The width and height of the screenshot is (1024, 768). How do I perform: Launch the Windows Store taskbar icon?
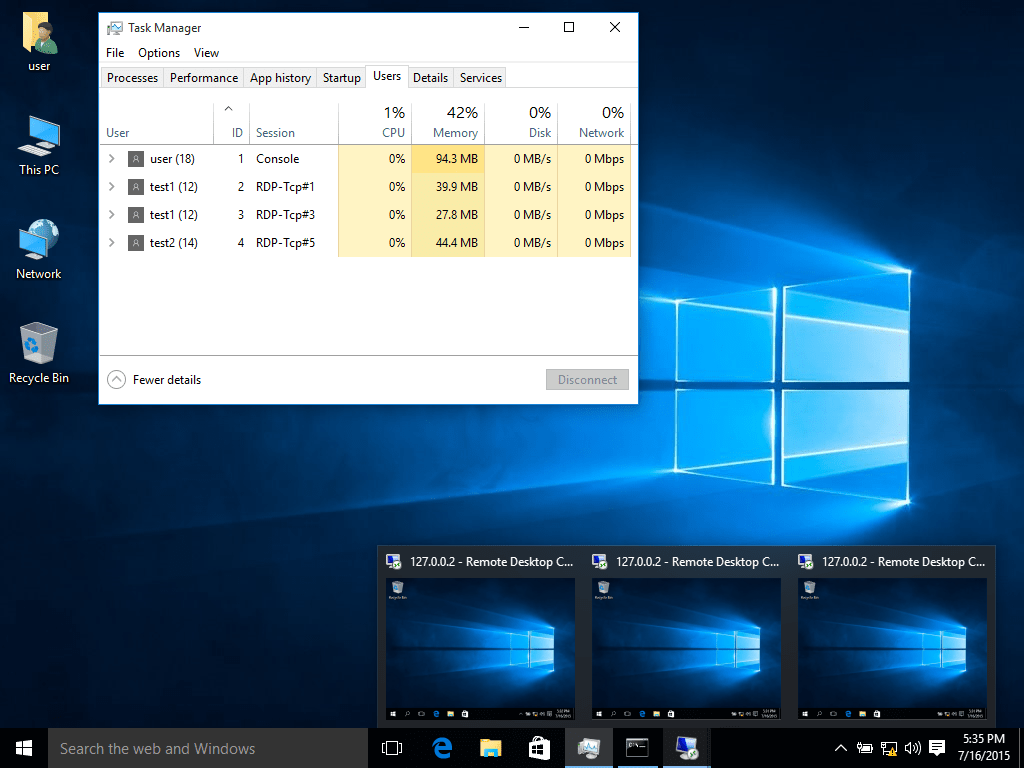click(539, 748)
